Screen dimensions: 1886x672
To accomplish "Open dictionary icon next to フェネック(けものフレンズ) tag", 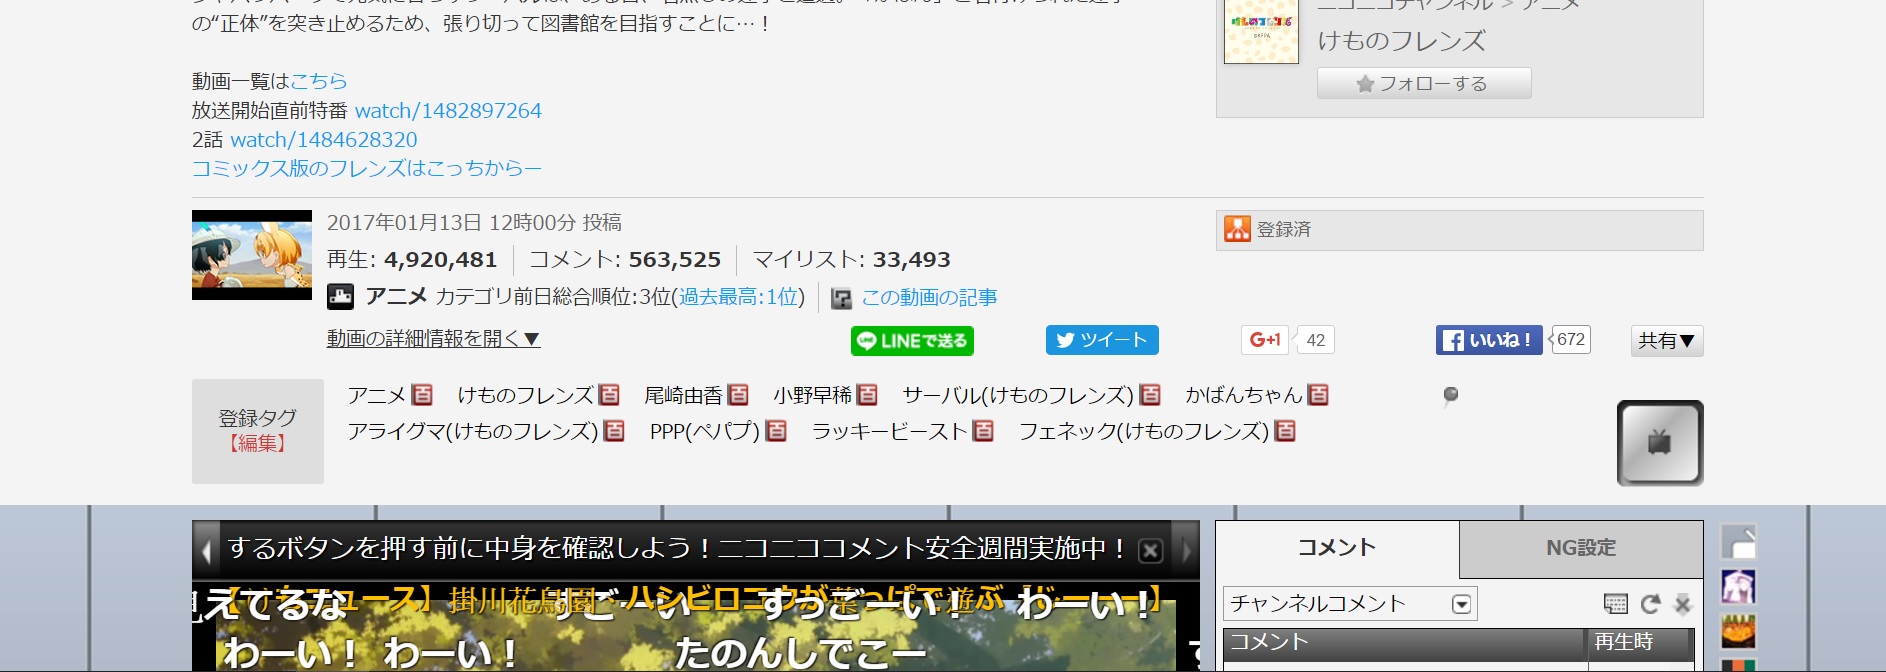I will point(1285,431).
